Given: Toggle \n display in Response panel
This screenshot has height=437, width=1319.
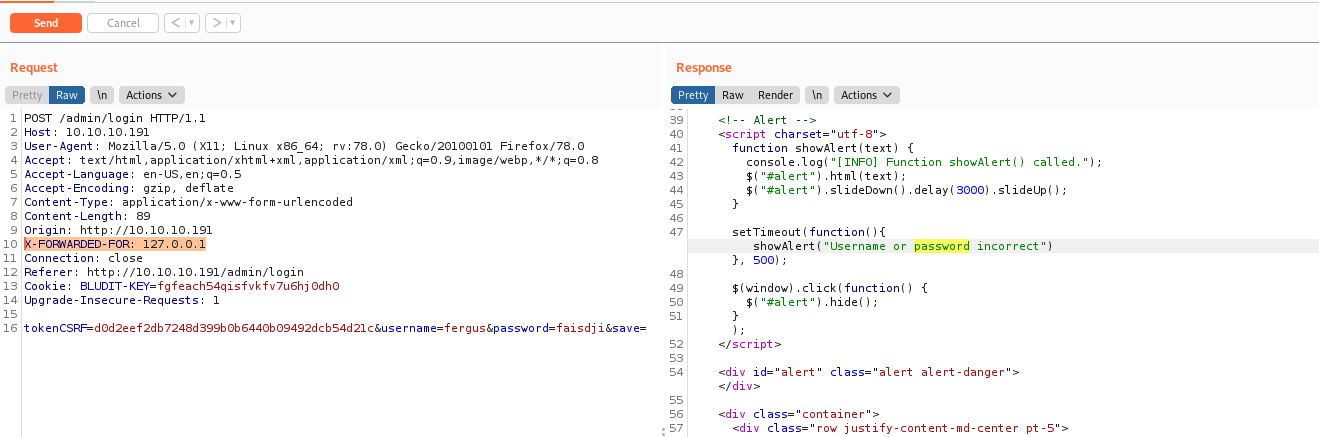Looking at the screenshot, I should 817,95.
